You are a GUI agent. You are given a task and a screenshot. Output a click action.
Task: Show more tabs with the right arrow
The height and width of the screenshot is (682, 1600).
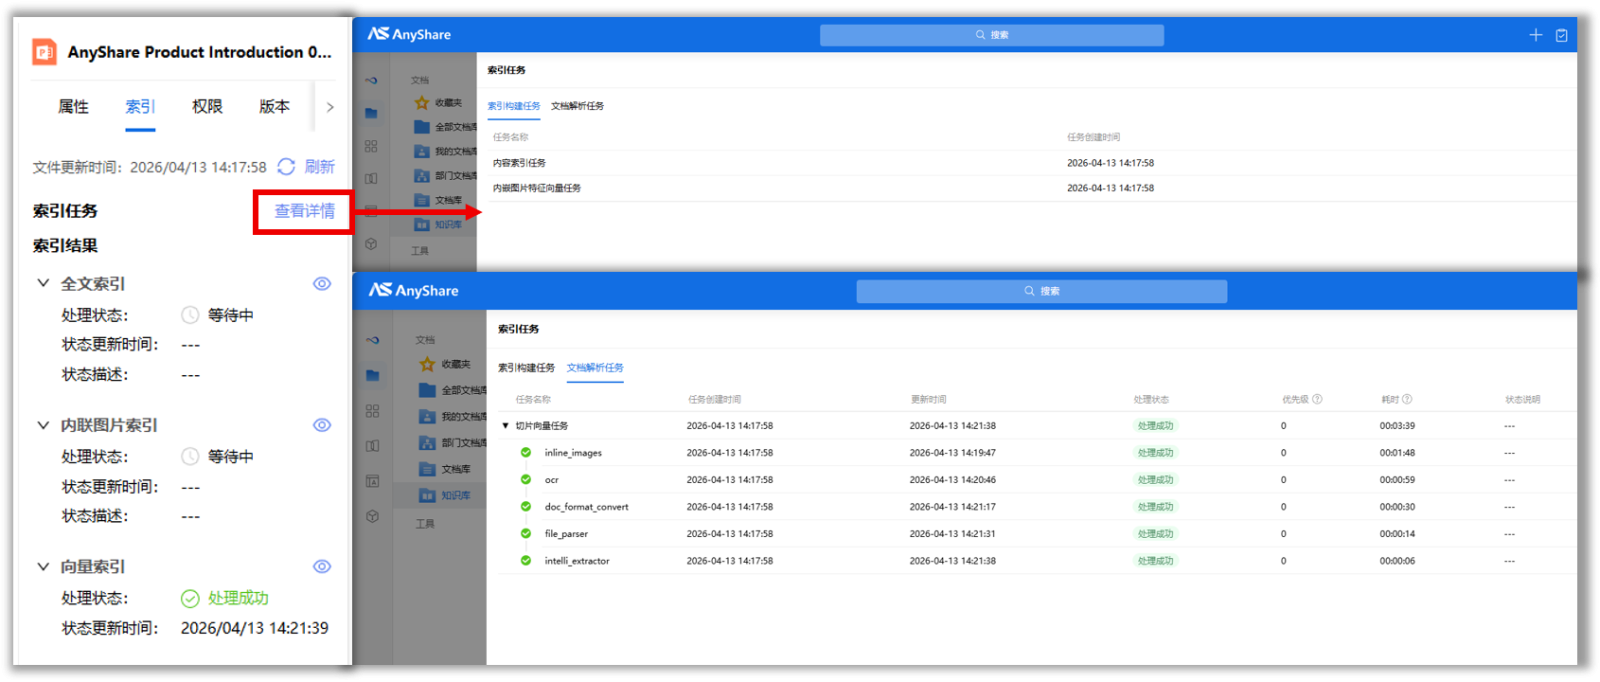pos(330,107)
